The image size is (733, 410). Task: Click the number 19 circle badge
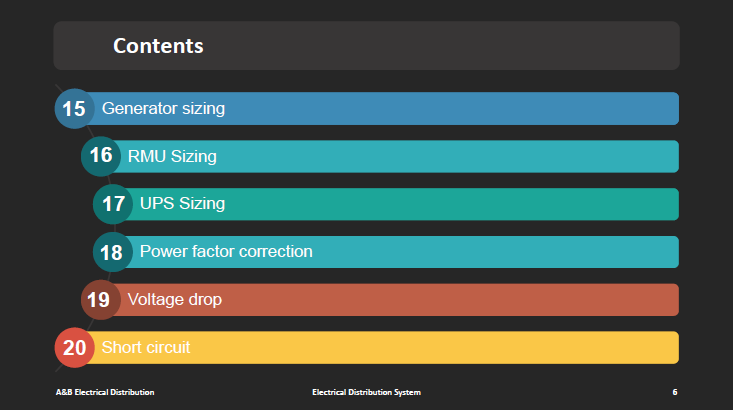point(101,300)
